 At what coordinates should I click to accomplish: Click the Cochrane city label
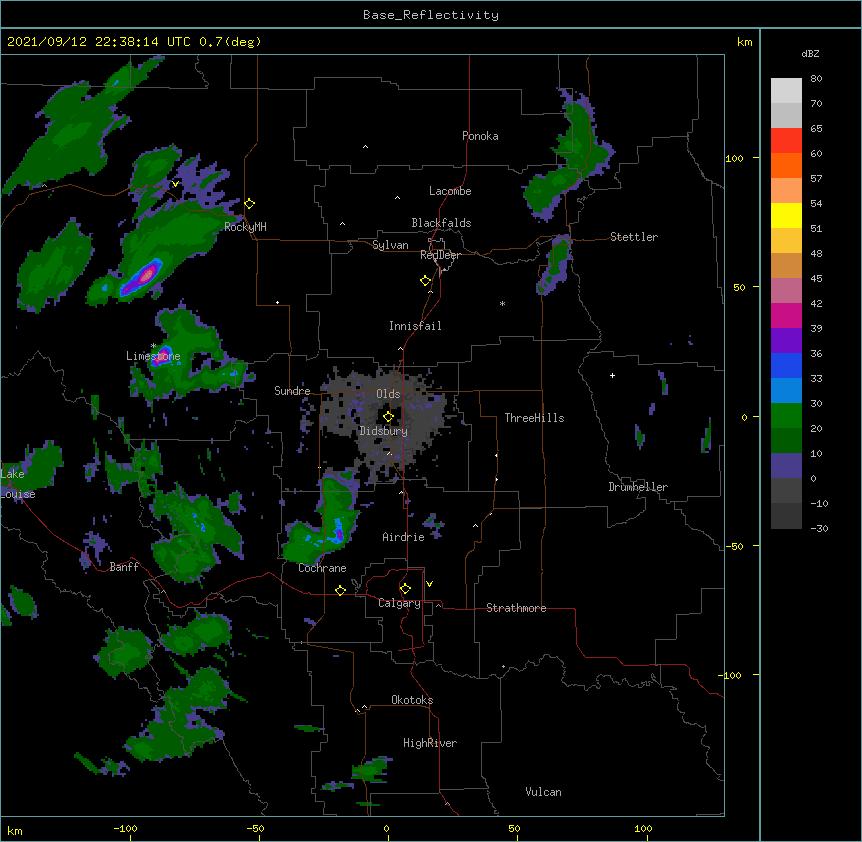pyautogui.click(x=322, y=568)
